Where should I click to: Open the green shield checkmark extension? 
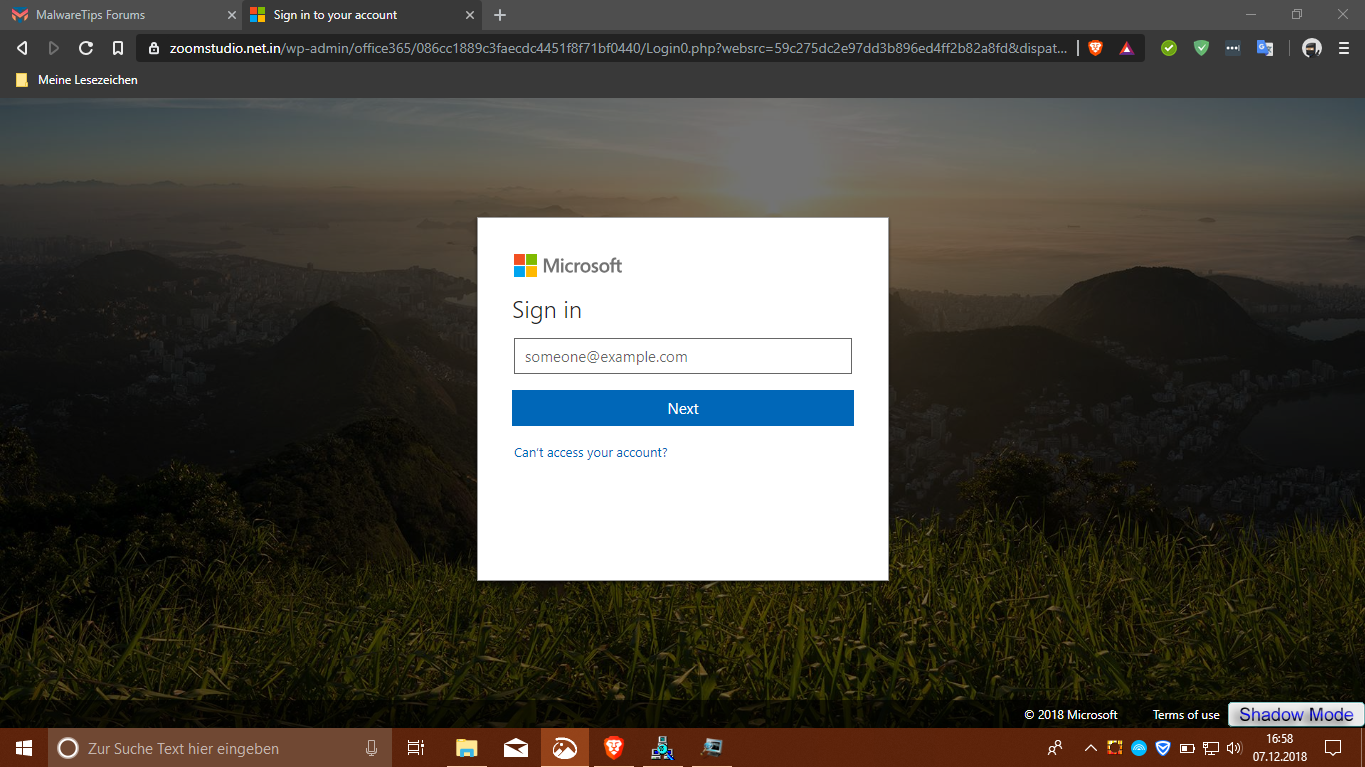click(x=1201, y=48)
